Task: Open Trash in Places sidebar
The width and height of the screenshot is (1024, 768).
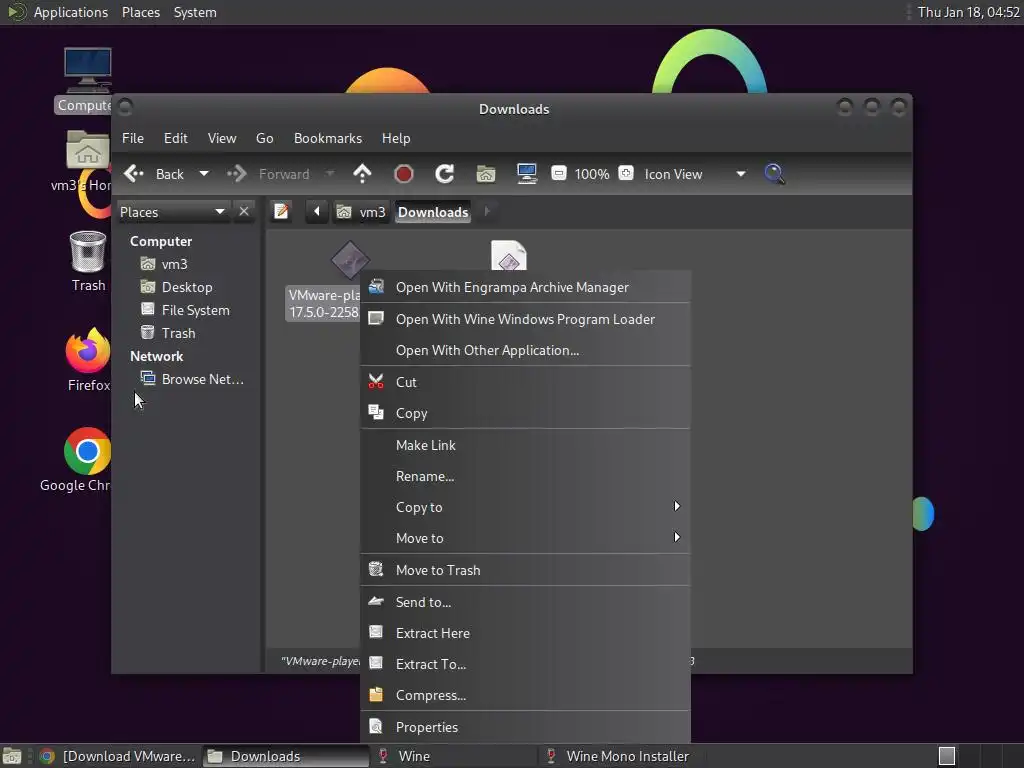Action: [178, 333]
